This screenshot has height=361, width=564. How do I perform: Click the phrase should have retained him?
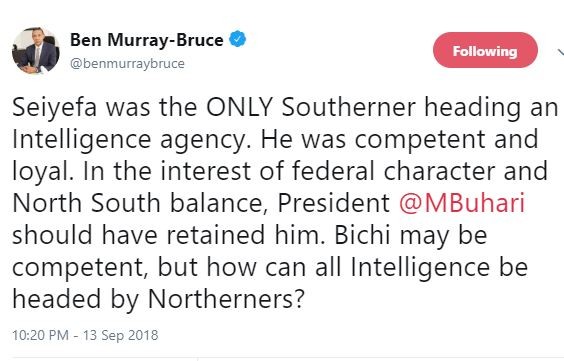pos(169,235)
